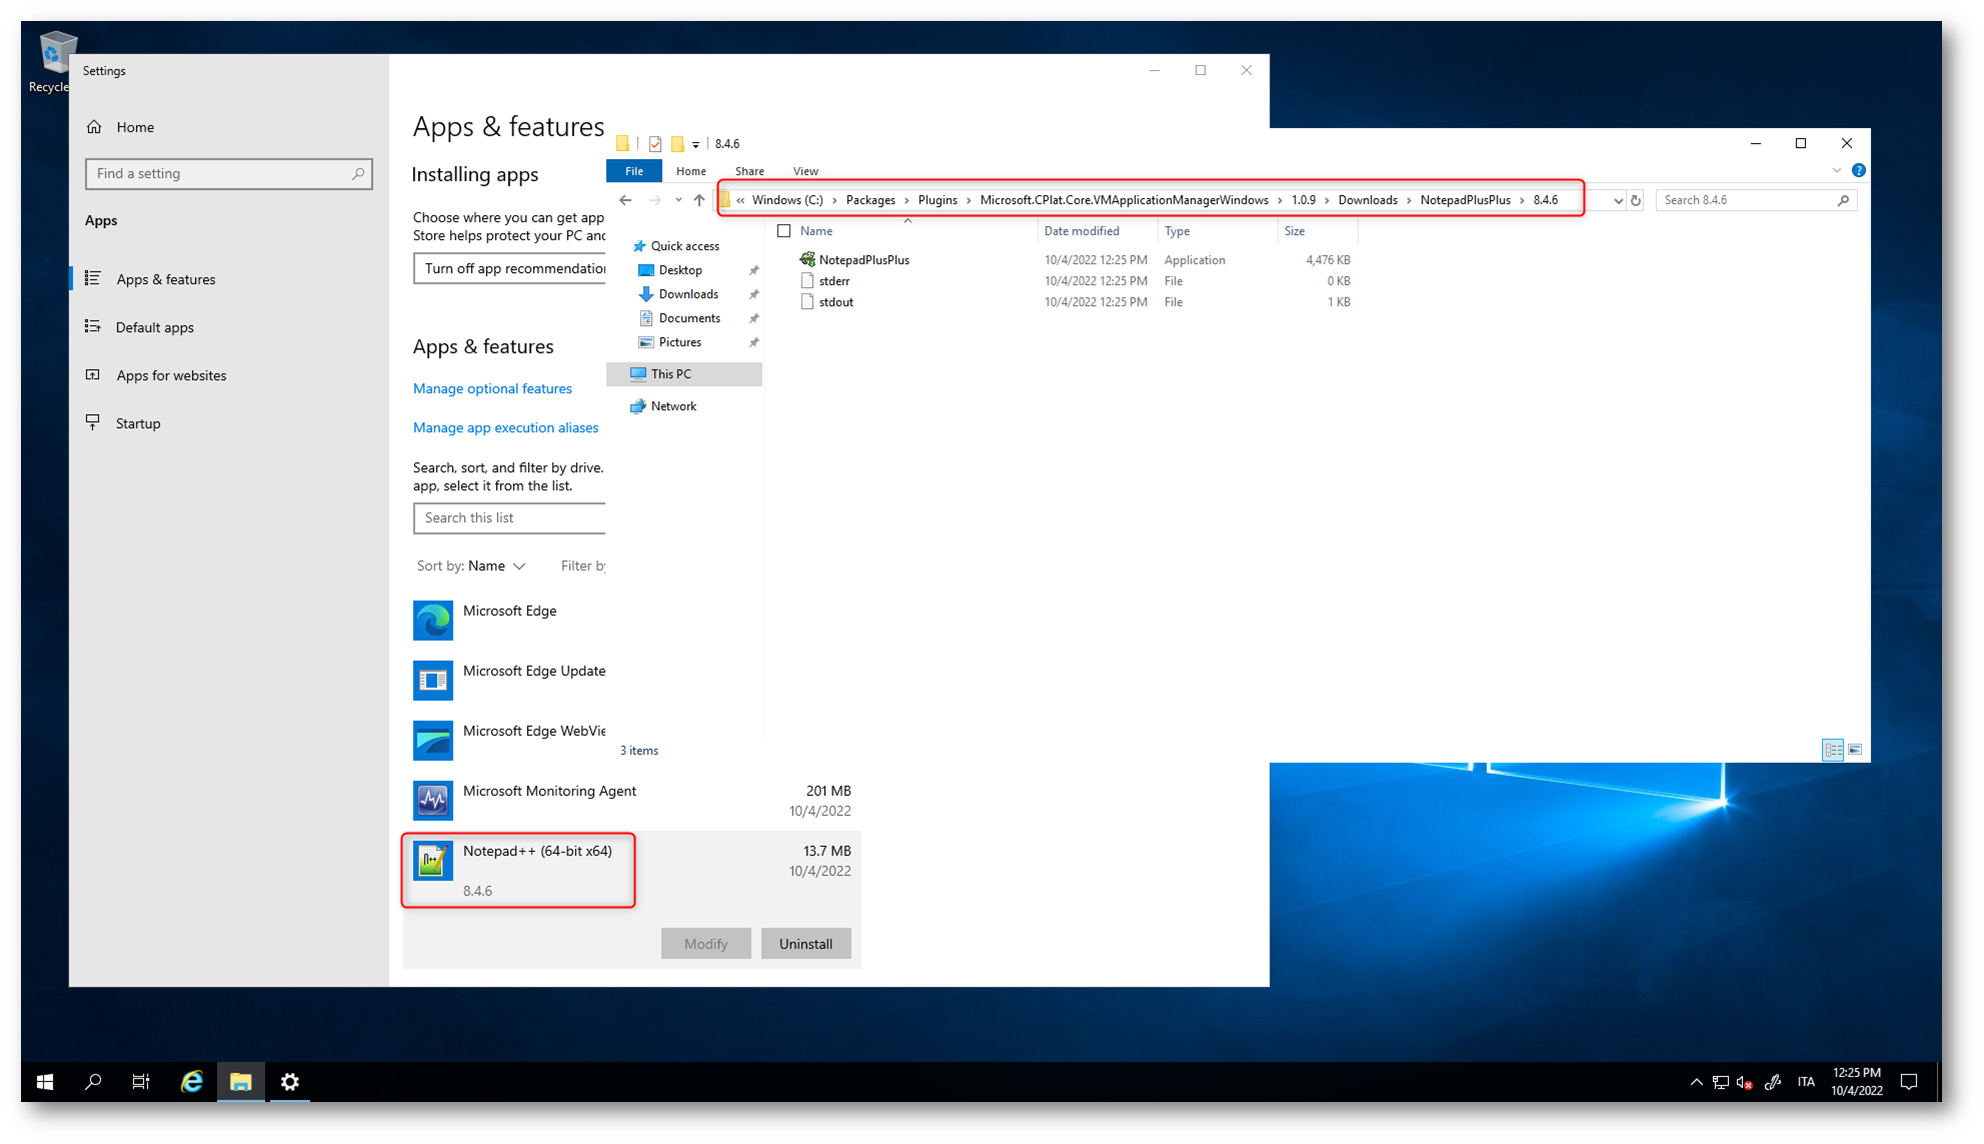Click Packages segment in address bar
The height and width of the screenshot is (1144, 1984).
pos(870,200)
